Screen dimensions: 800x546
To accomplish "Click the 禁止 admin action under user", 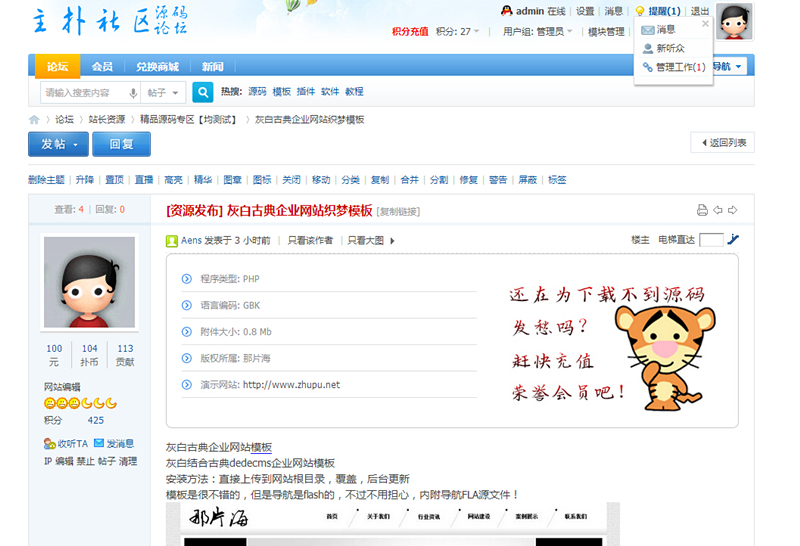I will click(85, 461).
